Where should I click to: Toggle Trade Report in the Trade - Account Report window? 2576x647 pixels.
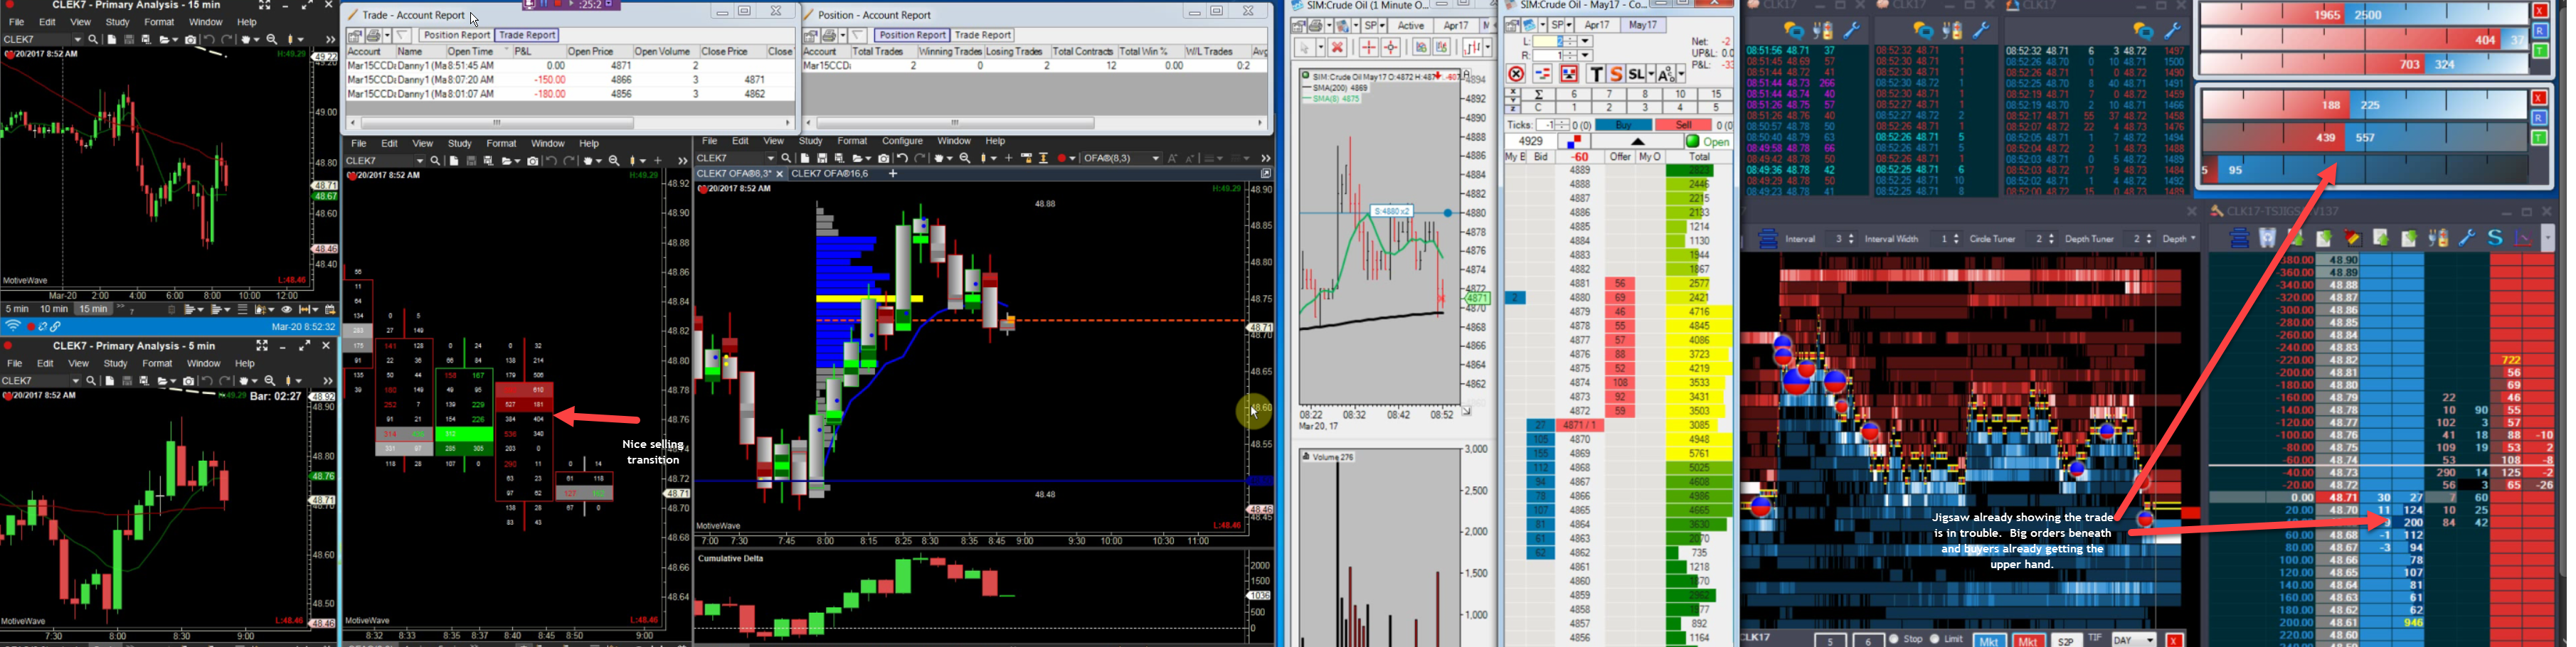tap(527, 36)
